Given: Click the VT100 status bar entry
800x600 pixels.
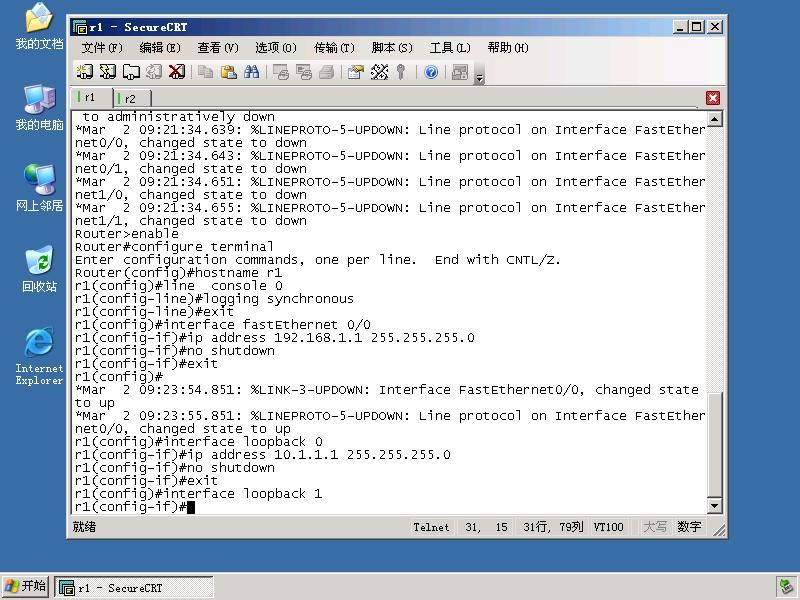Looking at the screenshot, I should point(608,527).
